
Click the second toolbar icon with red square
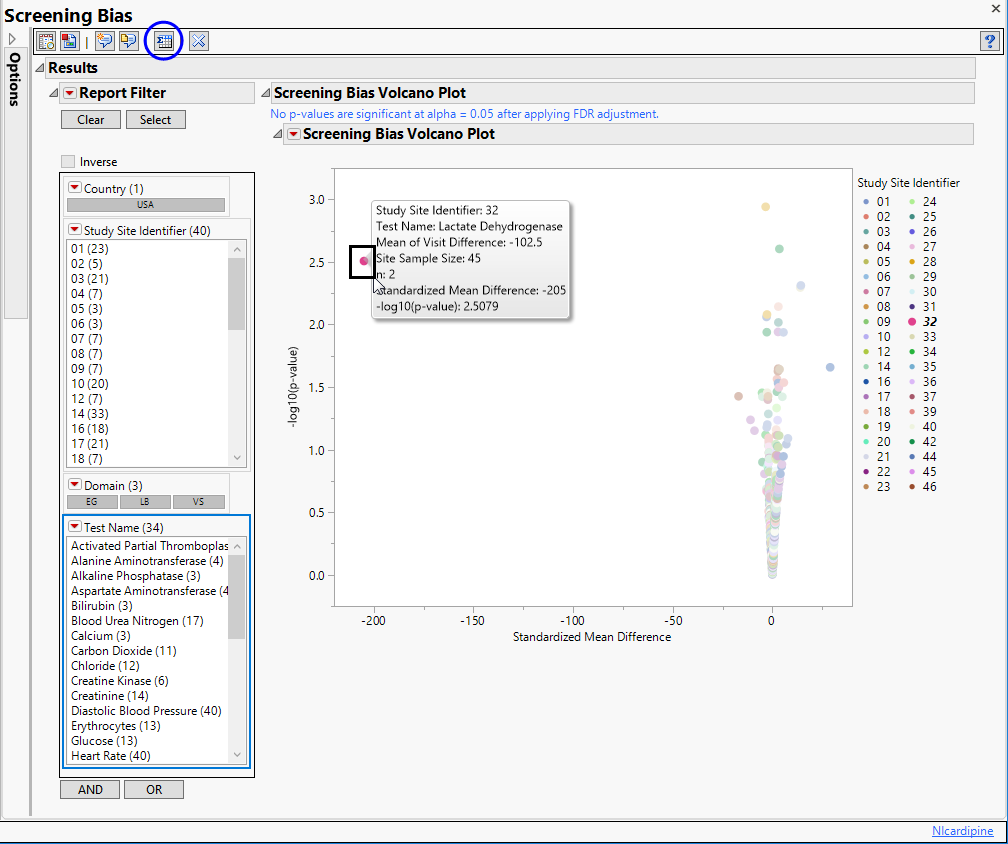(69, 41)
